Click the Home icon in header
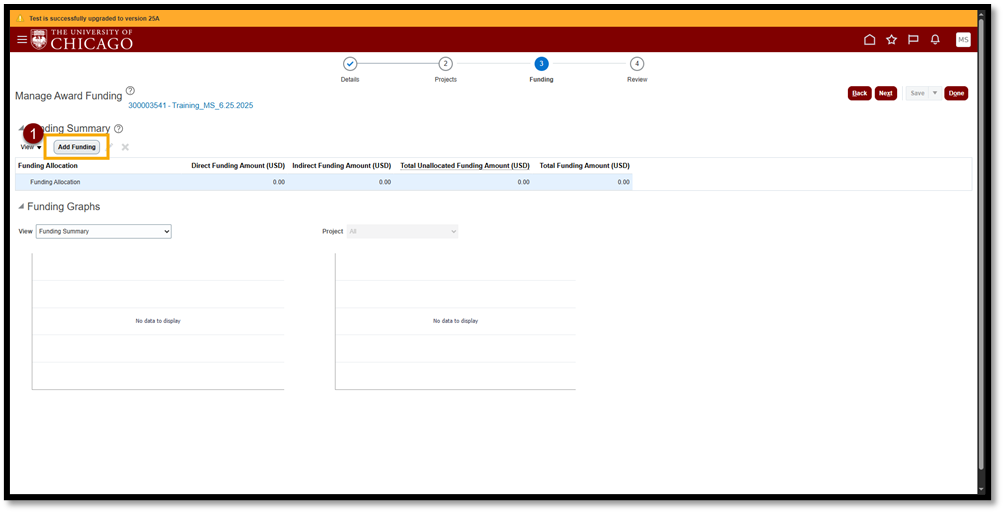The width and height of the screenshot is (1004, 513). pyautogui.click(x=869, y=40)
